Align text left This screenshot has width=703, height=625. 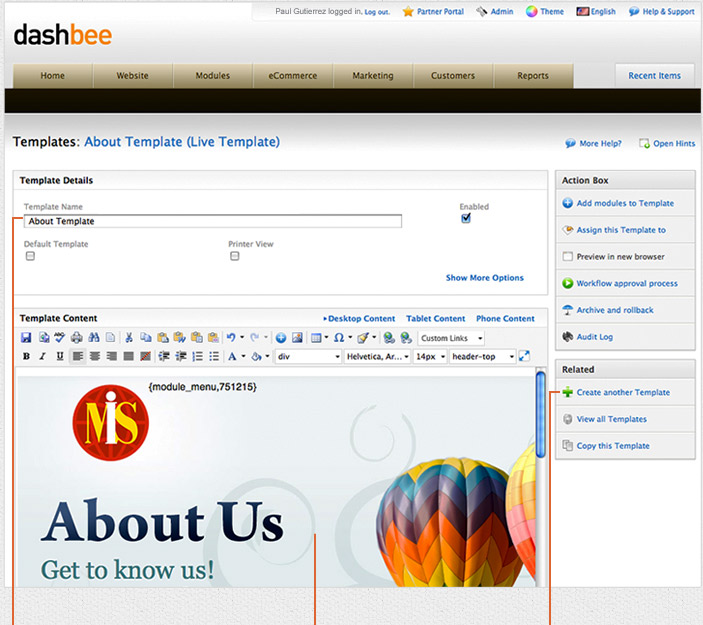click(78, 356)
